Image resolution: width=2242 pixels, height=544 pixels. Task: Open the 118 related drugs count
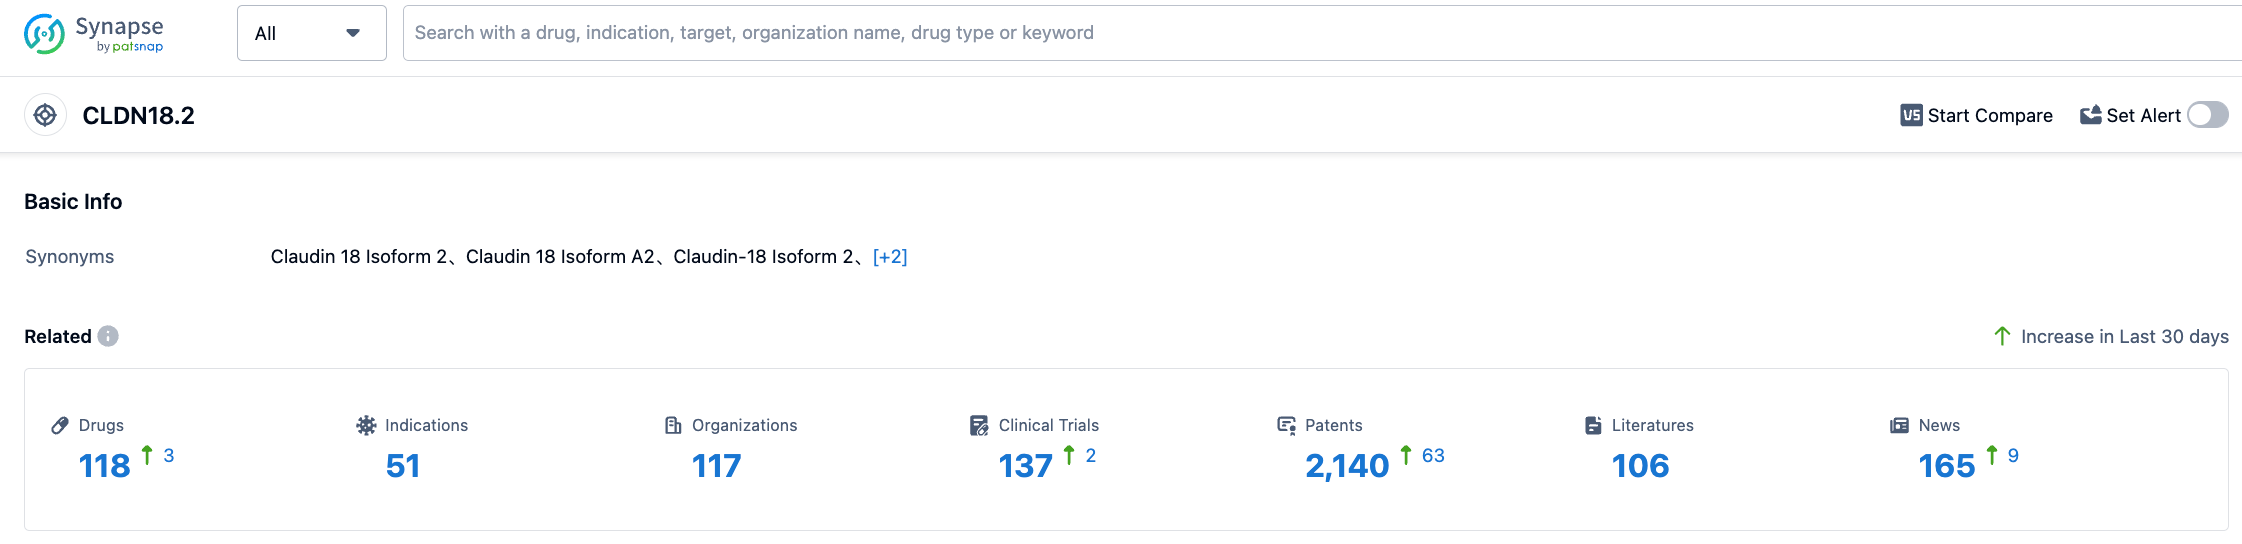(x=104, y=466)
